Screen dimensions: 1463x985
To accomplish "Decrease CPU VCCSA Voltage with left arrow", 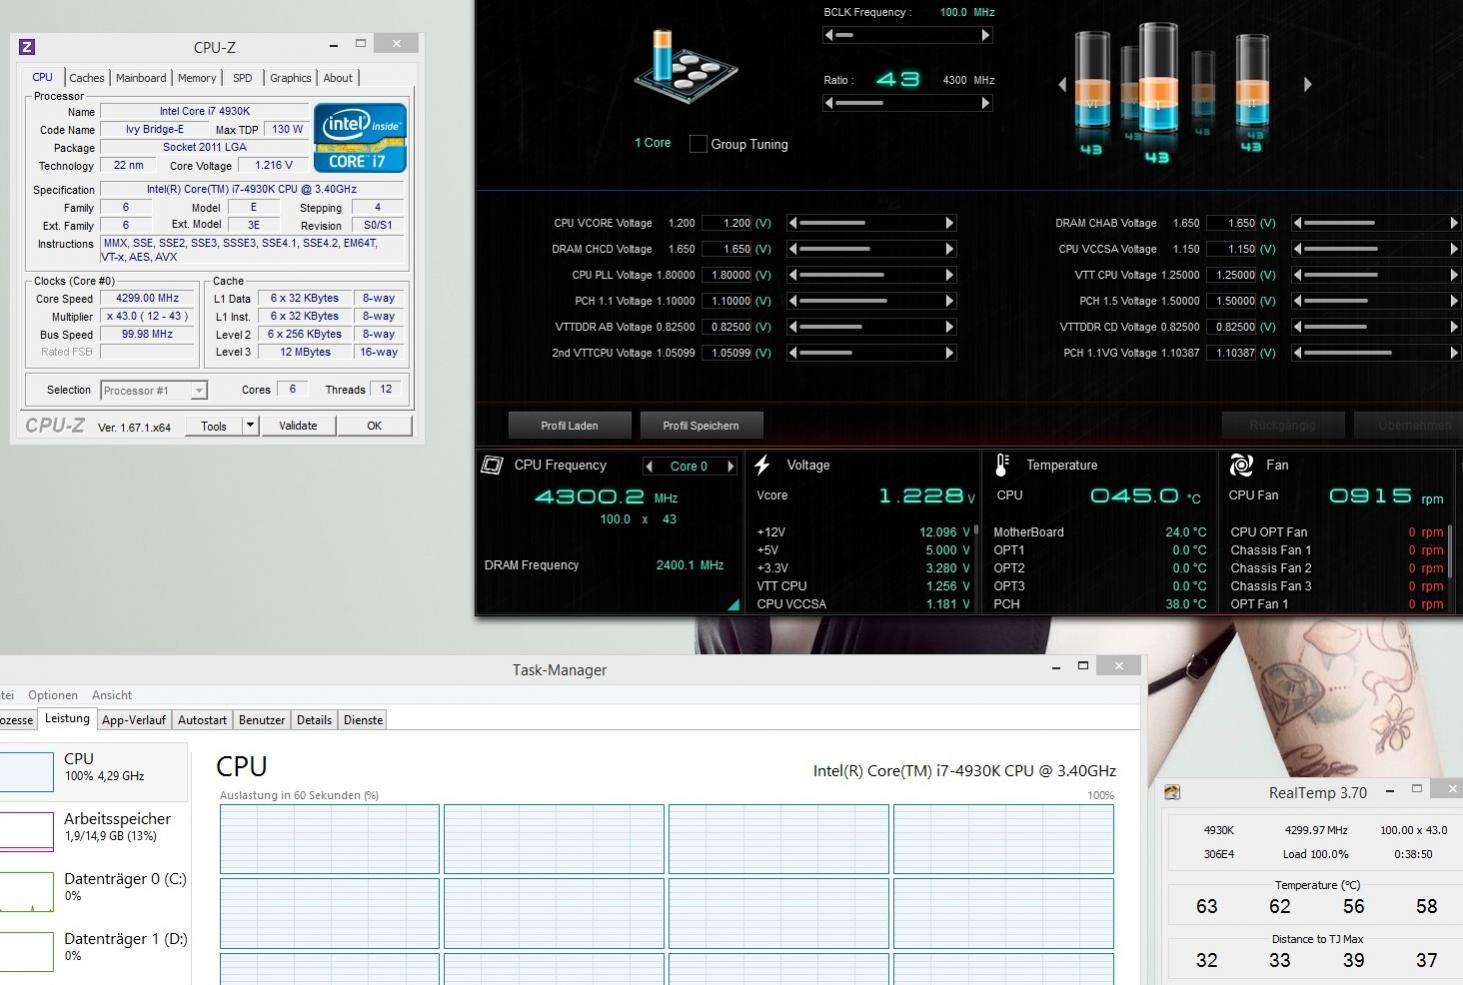I will 1297,249.
